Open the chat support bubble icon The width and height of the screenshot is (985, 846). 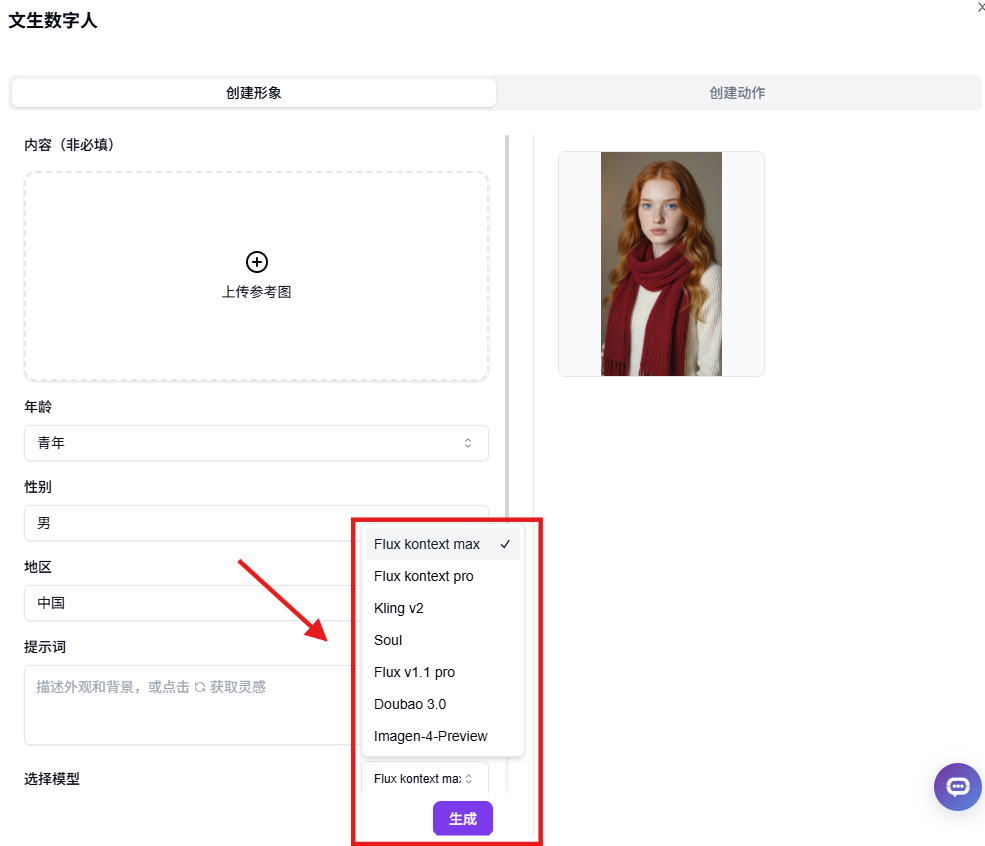point(957,786)
